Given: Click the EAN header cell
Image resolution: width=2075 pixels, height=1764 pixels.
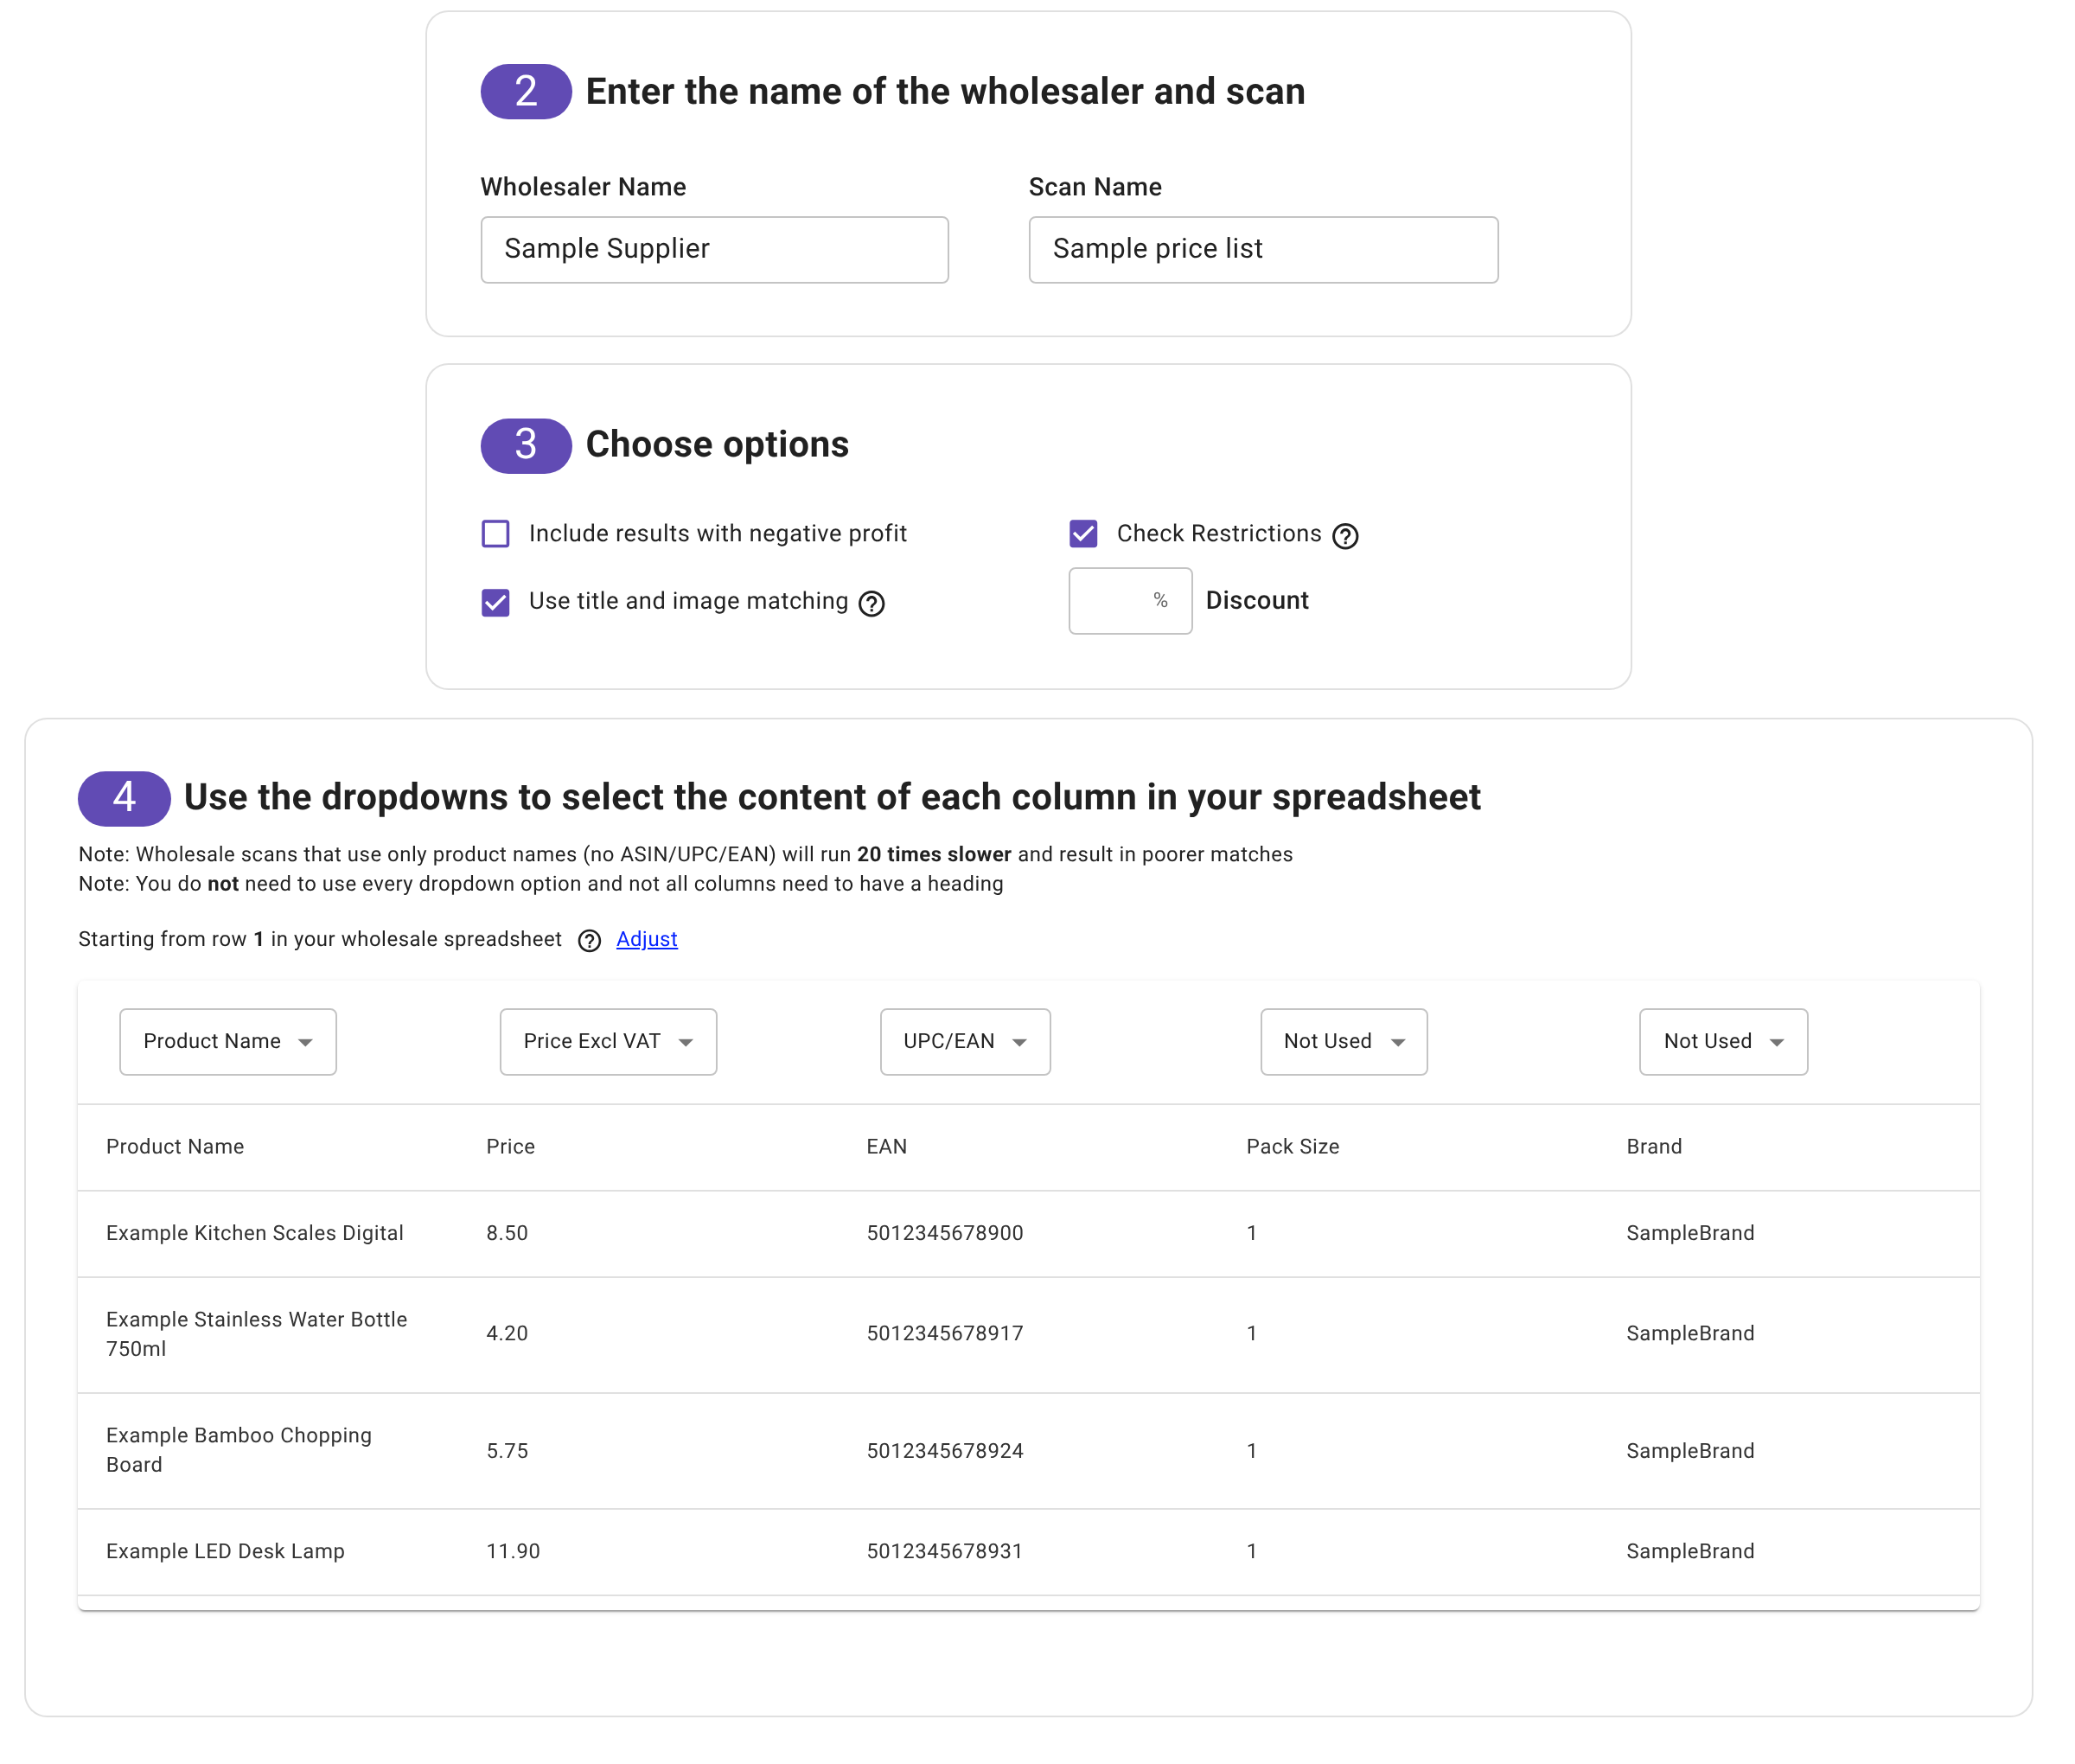Looking at the screenshot, I should (886, 1147).
